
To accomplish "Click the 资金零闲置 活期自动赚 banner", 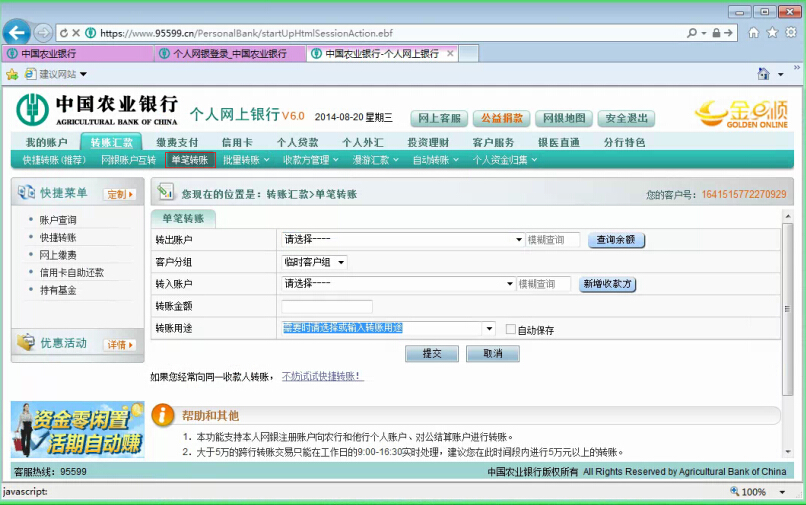I will [x=78, y=429].
